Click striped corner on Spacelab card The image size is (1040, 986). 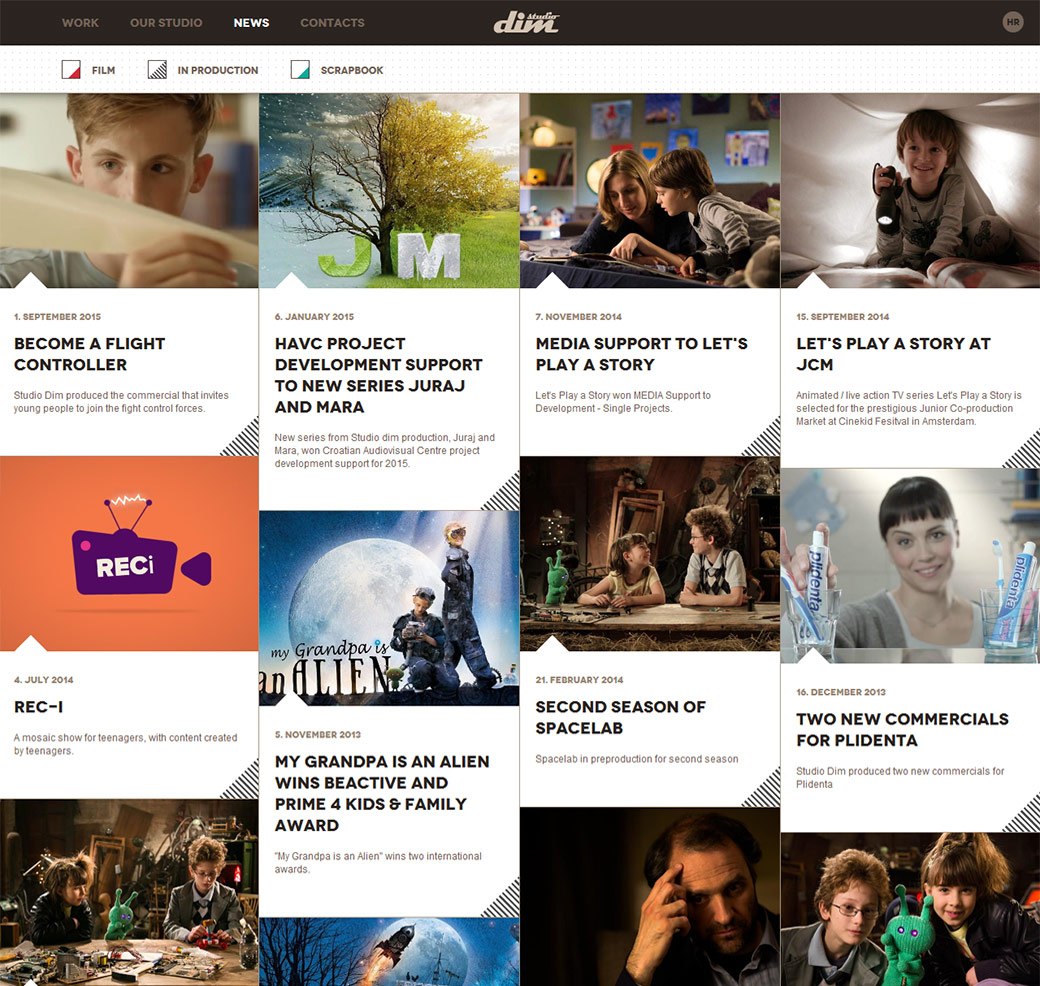pos(764,790)
